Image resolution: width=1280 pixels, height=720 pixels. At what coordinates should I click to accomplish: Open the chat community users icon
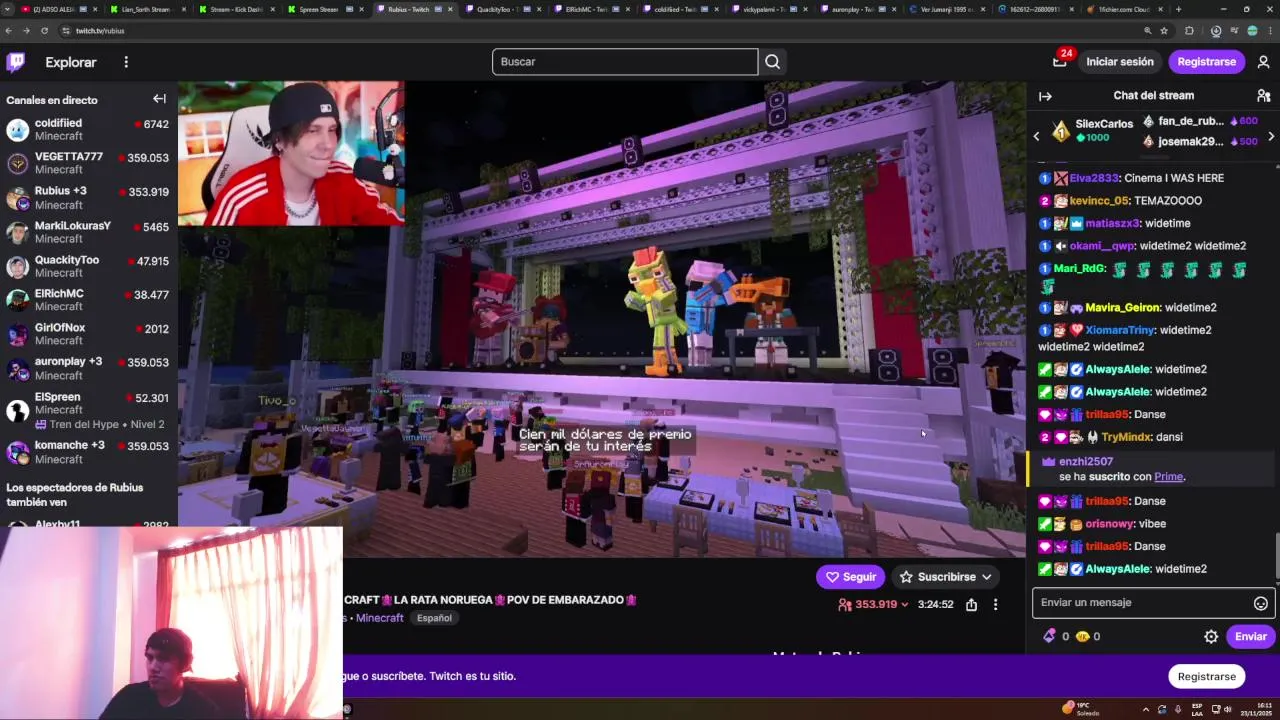point(1263,96)
